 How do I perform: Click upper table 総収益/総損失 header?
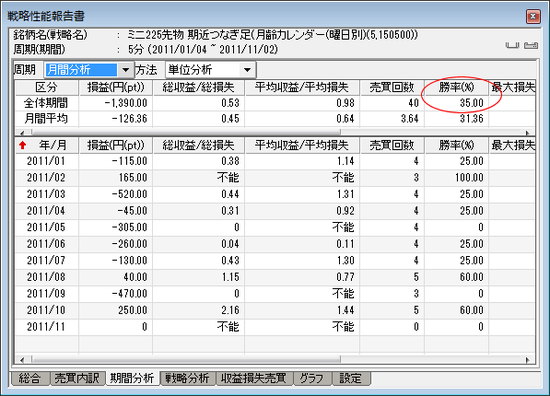coord(199,87)
